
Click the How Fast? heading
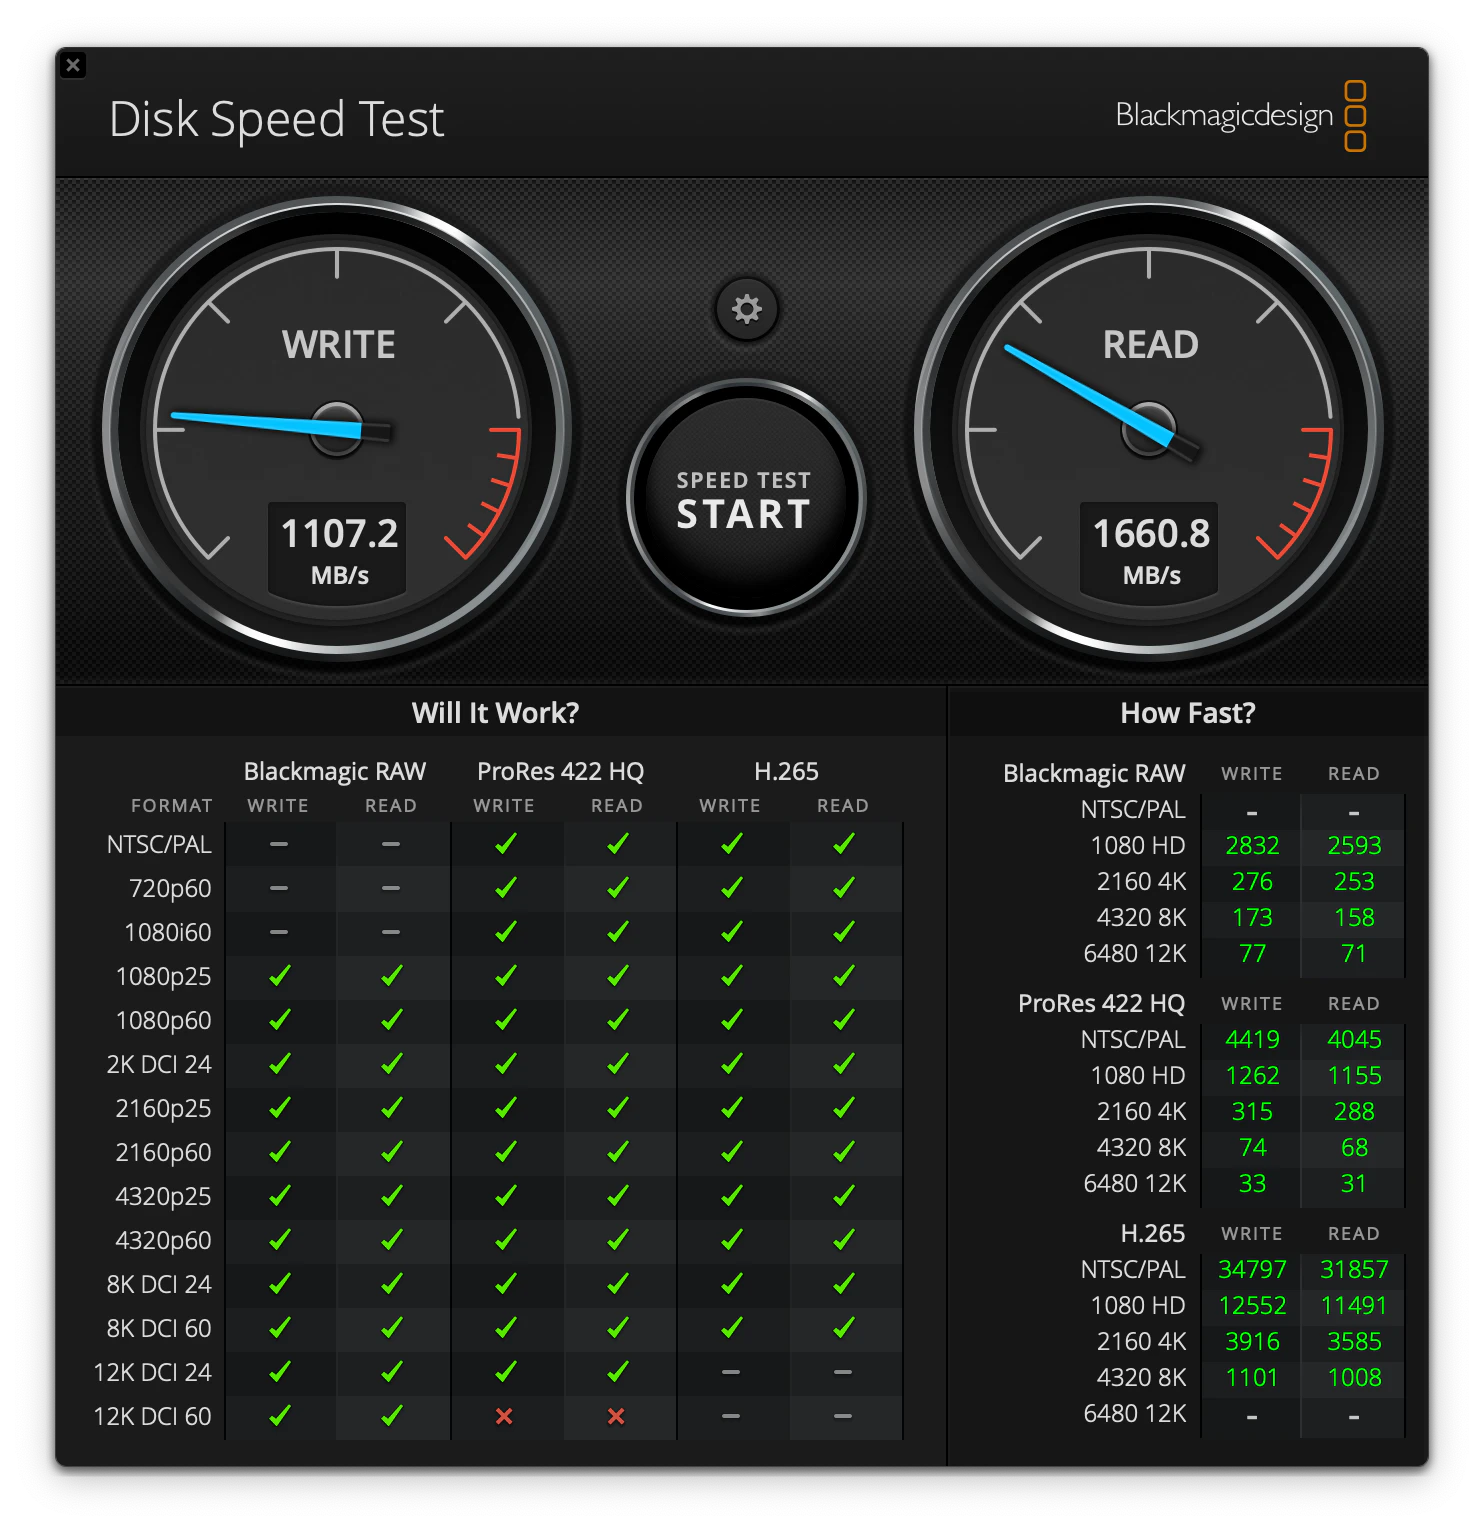point(1187,713)
